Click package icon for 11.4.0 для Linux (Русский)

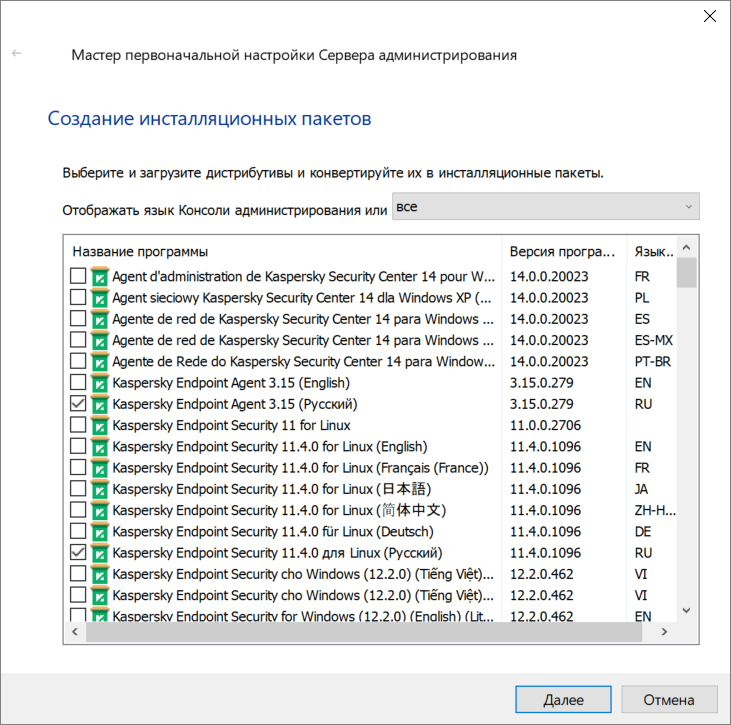tap(100, 553)
